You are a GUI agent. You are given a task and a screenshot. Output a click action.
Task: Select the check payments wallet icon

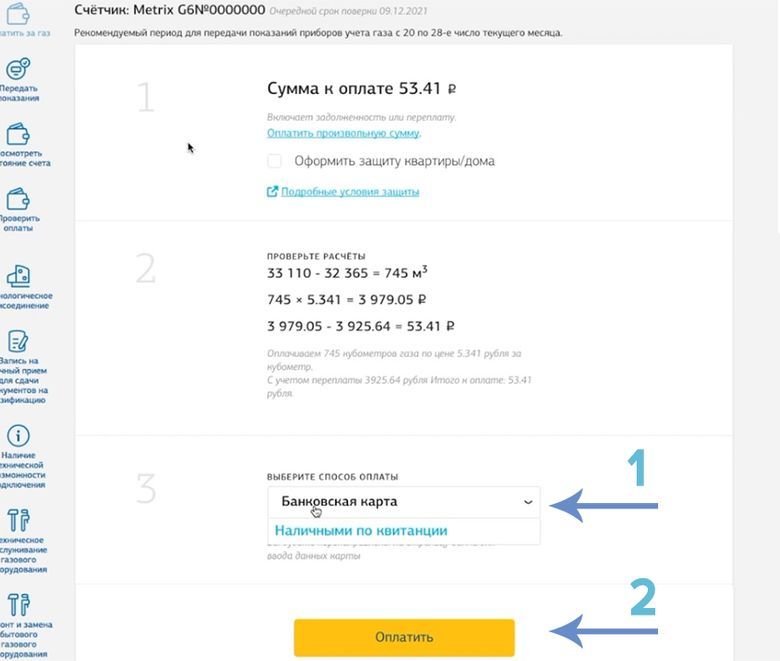click(18, 199)
